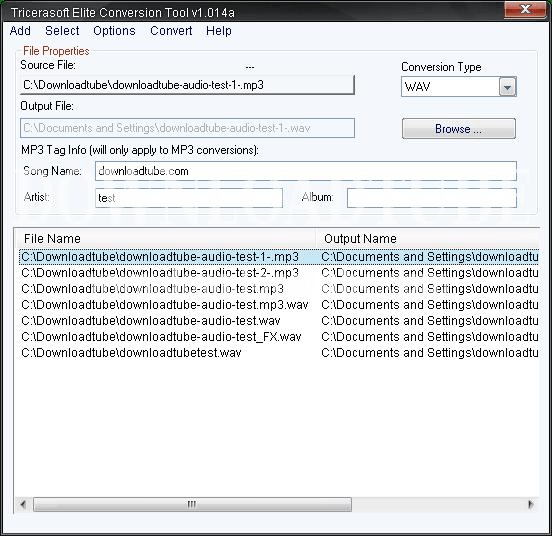This screenshot has width=552, height=536.
Task: Open the Select menu
Action: click(x=62, y=31)
